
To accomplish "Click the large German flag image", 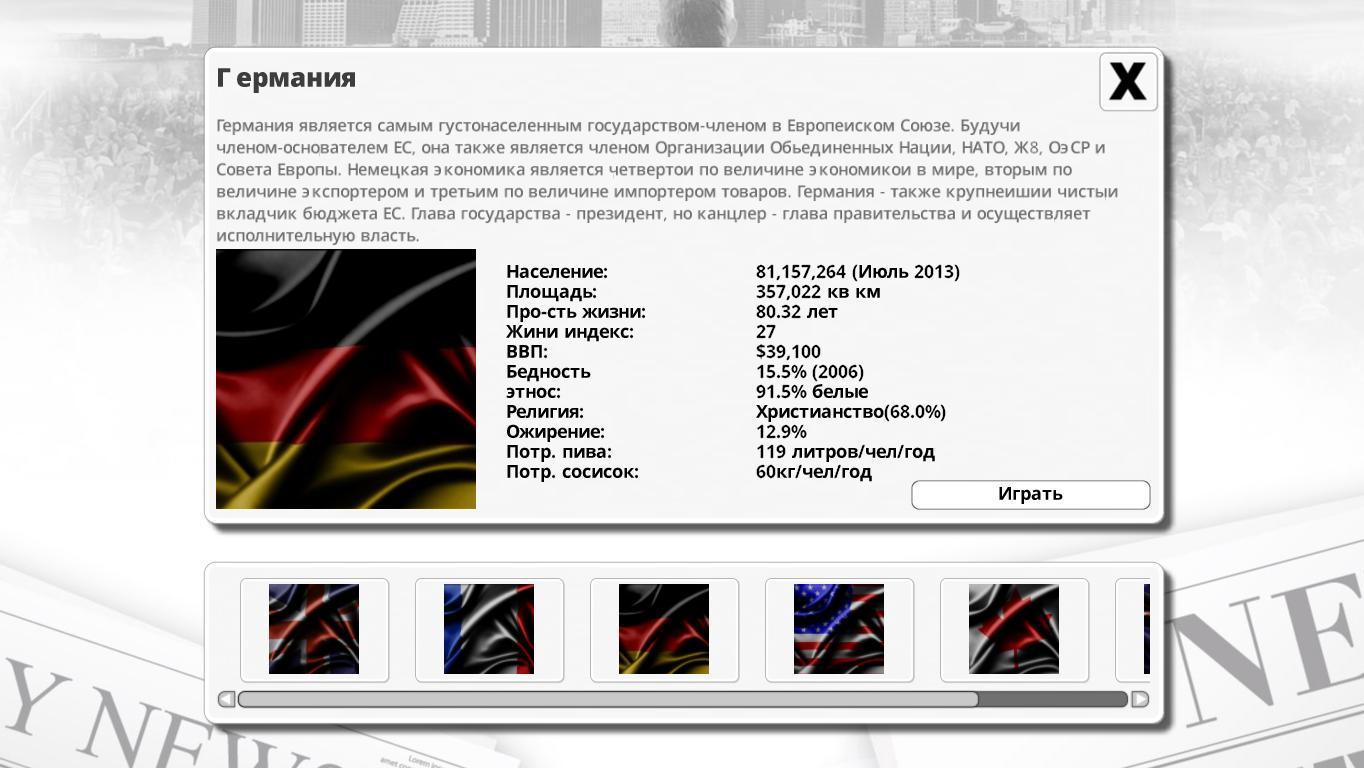I will pos(346,379).
